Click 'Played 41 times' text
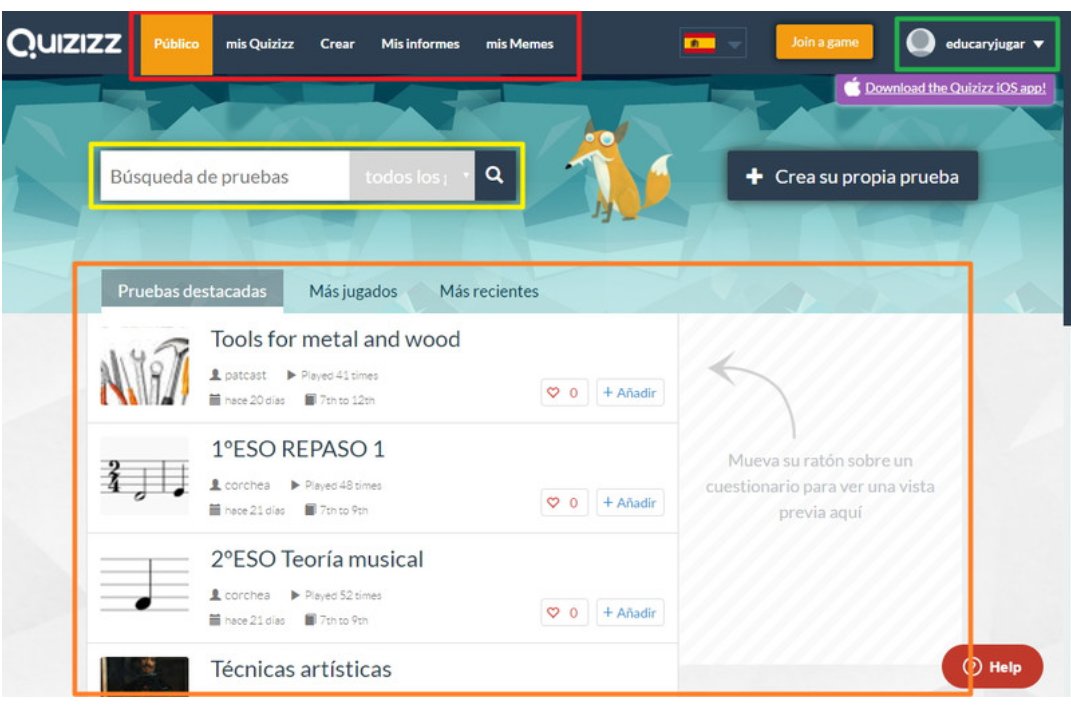This screenshot has height=714, width=1071. tap(339, 375)
